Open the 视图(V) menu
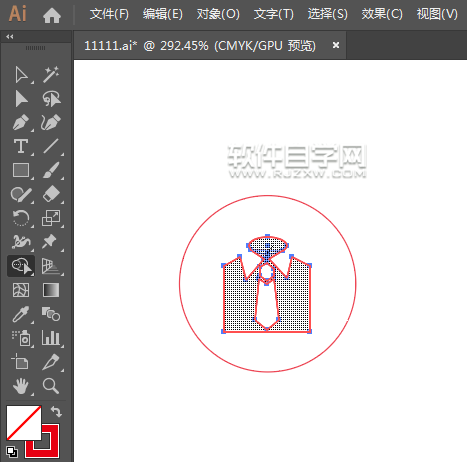 click(437, 14)
